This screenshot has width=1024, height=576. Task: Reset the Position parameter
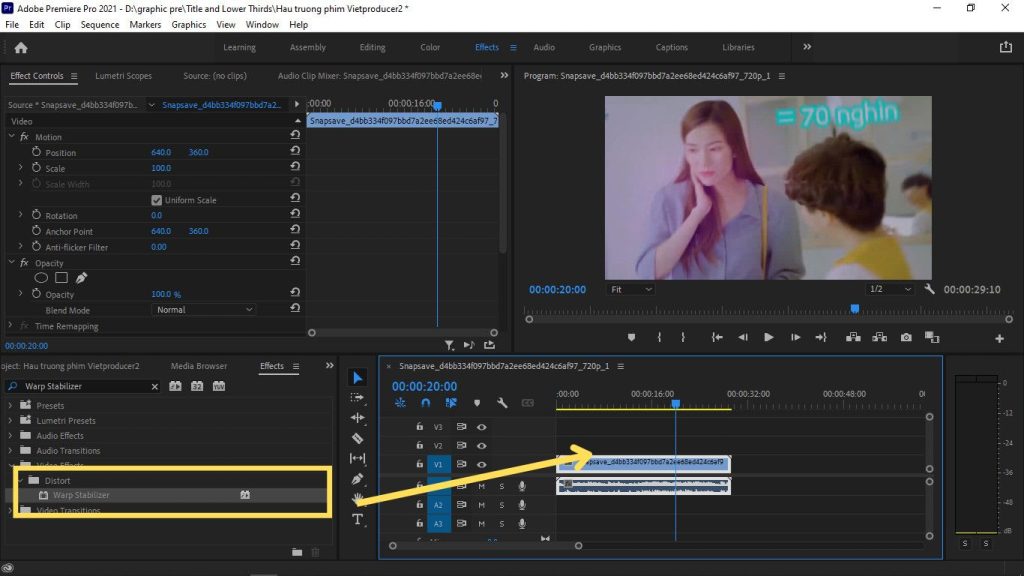coord(295,152)
